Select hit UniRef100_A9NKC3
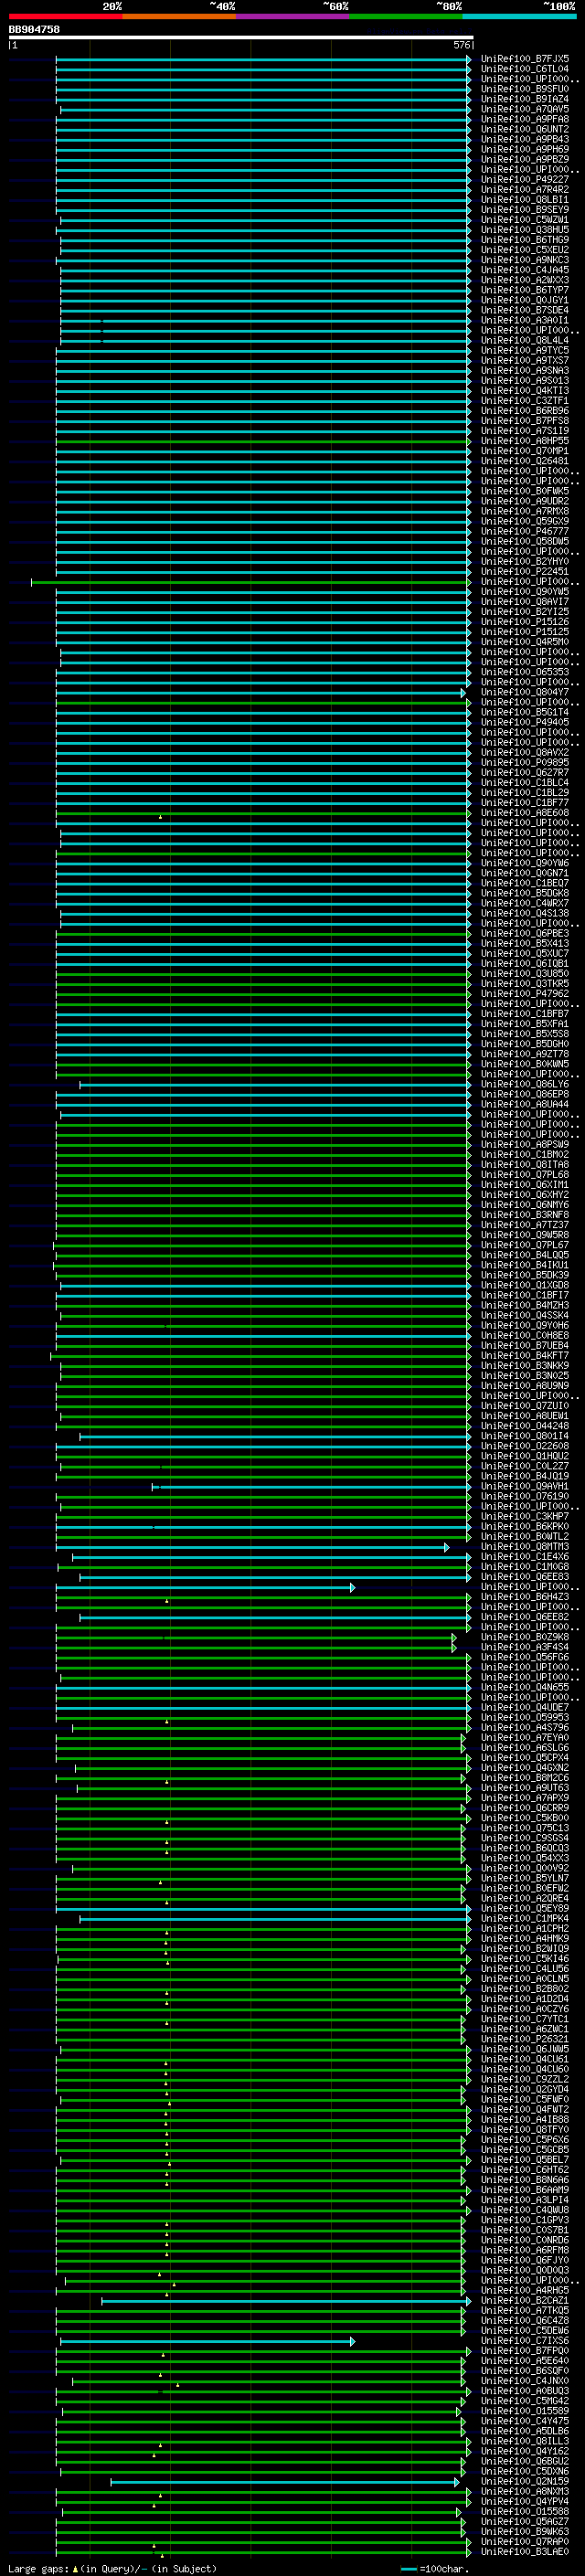The image size is (585, 2576). pos(525,260)
